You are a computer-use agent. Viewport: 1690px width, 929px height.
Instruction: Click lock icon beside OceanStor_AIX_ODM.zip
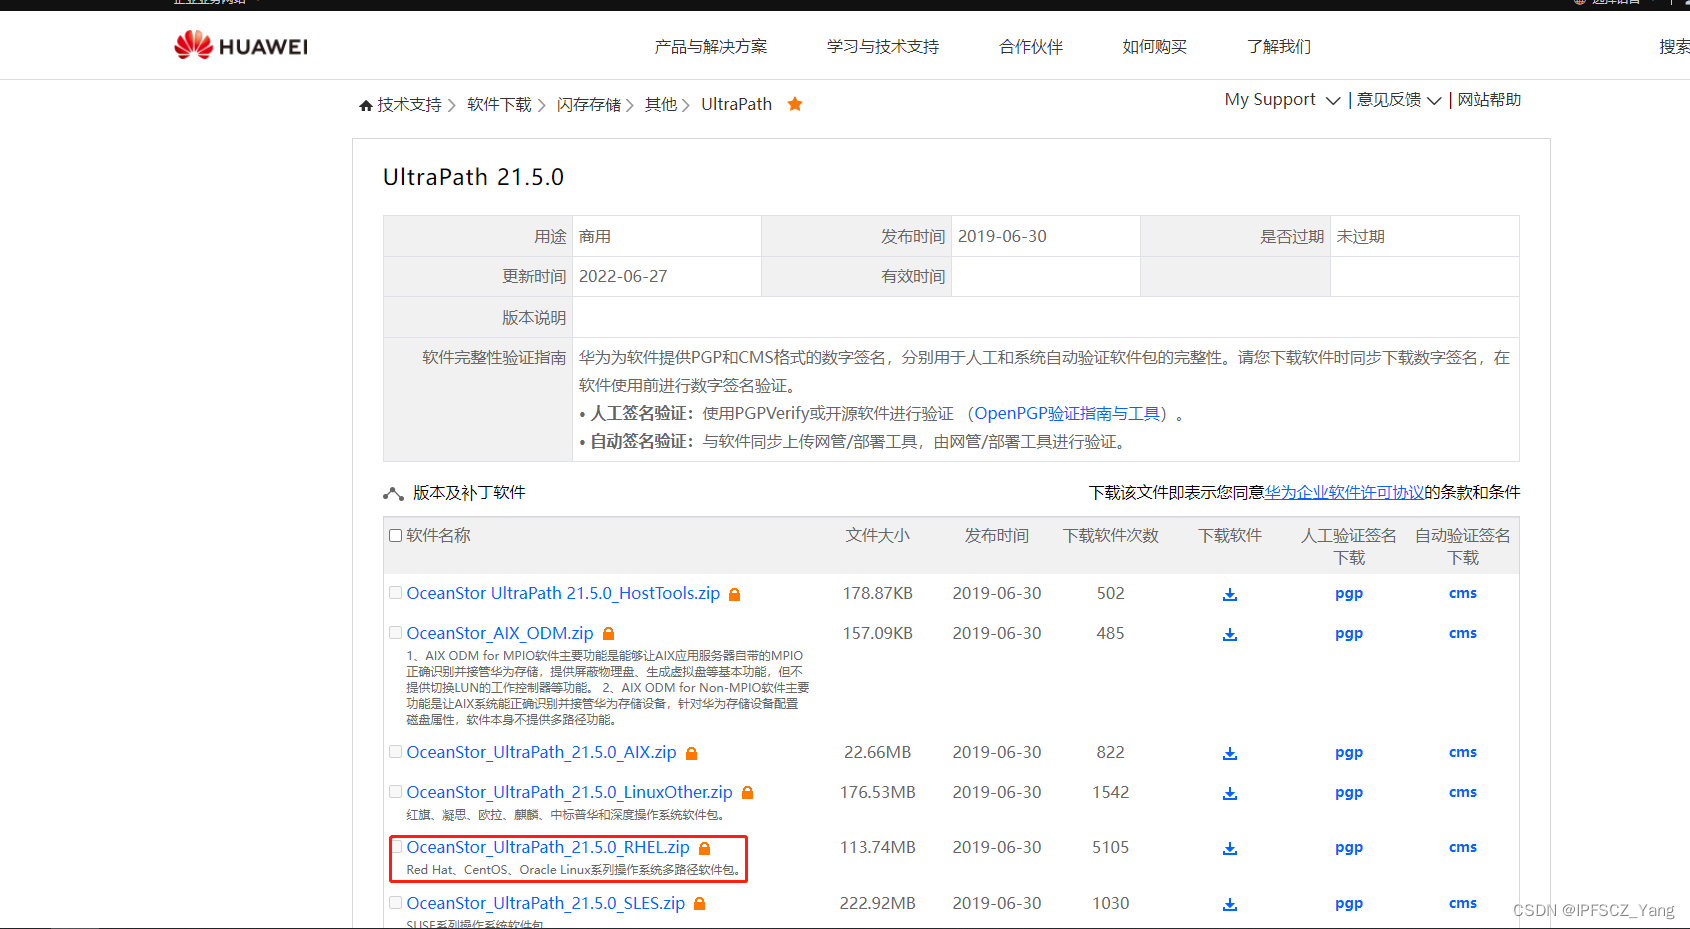pyautogui.click(x=608, y=634)
